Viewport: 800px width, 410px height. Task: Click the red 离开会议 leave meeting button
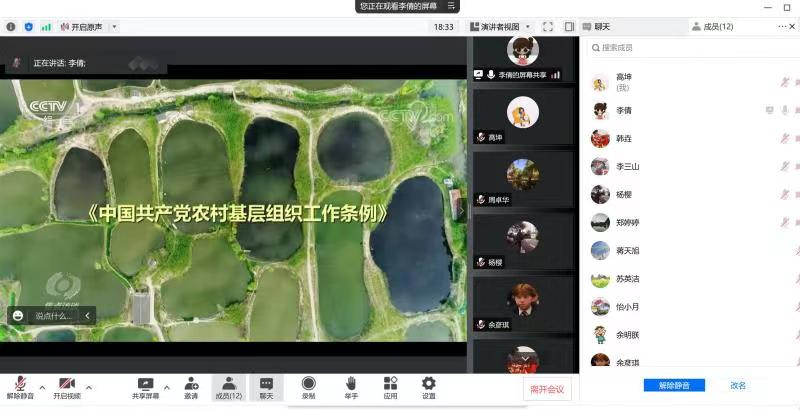pos(547,390)
